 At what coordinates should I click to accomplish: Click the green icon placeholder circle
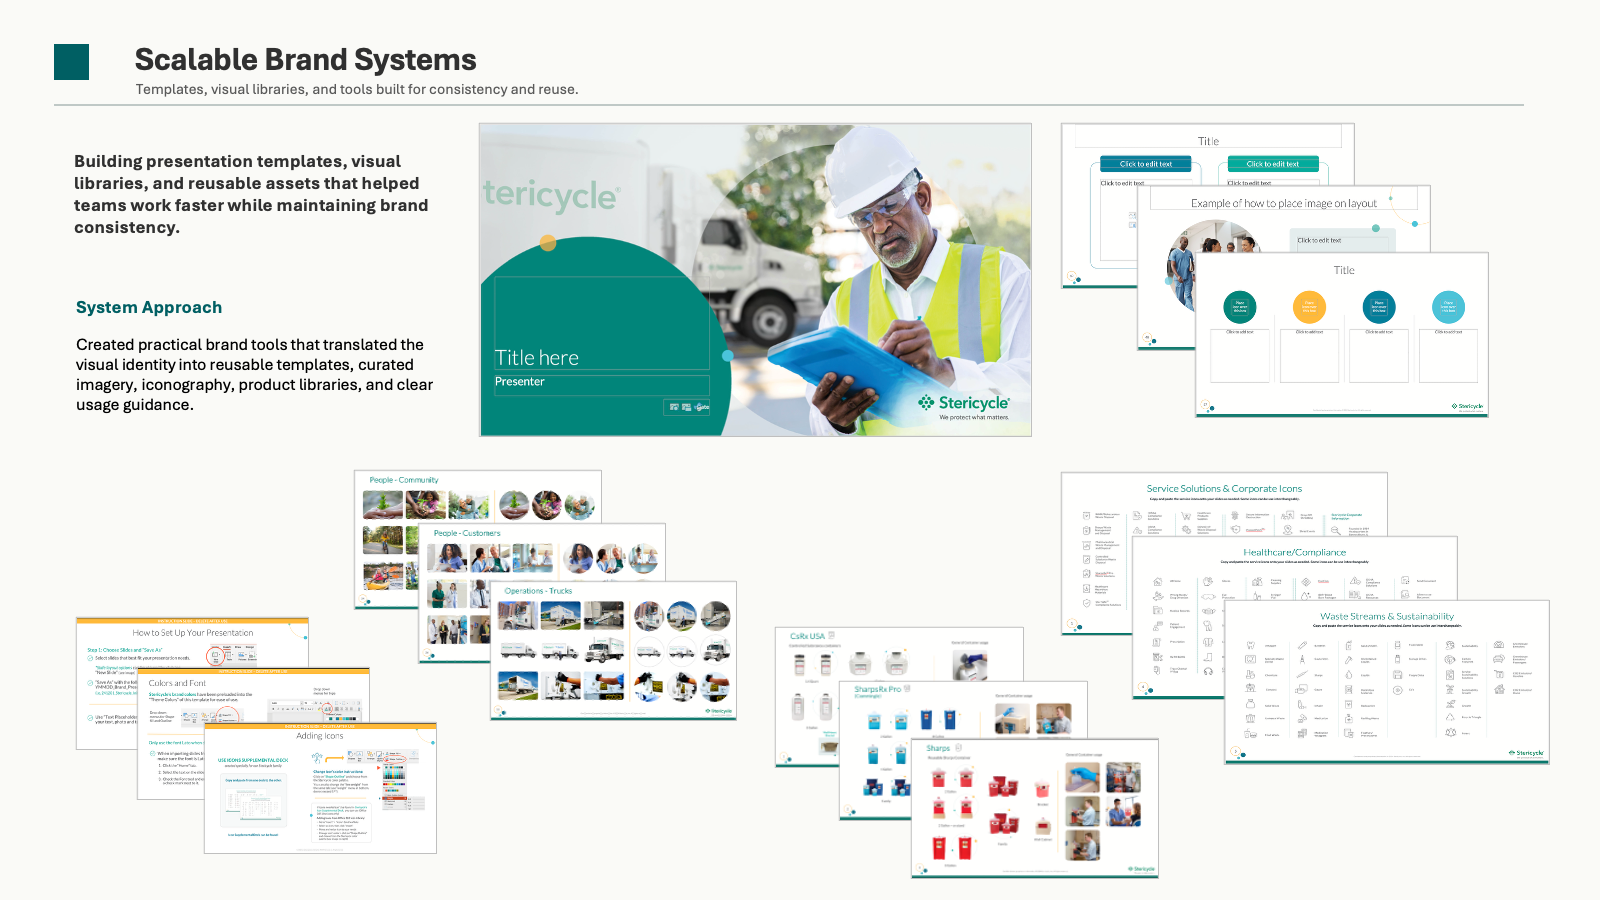coord(1240,307)
